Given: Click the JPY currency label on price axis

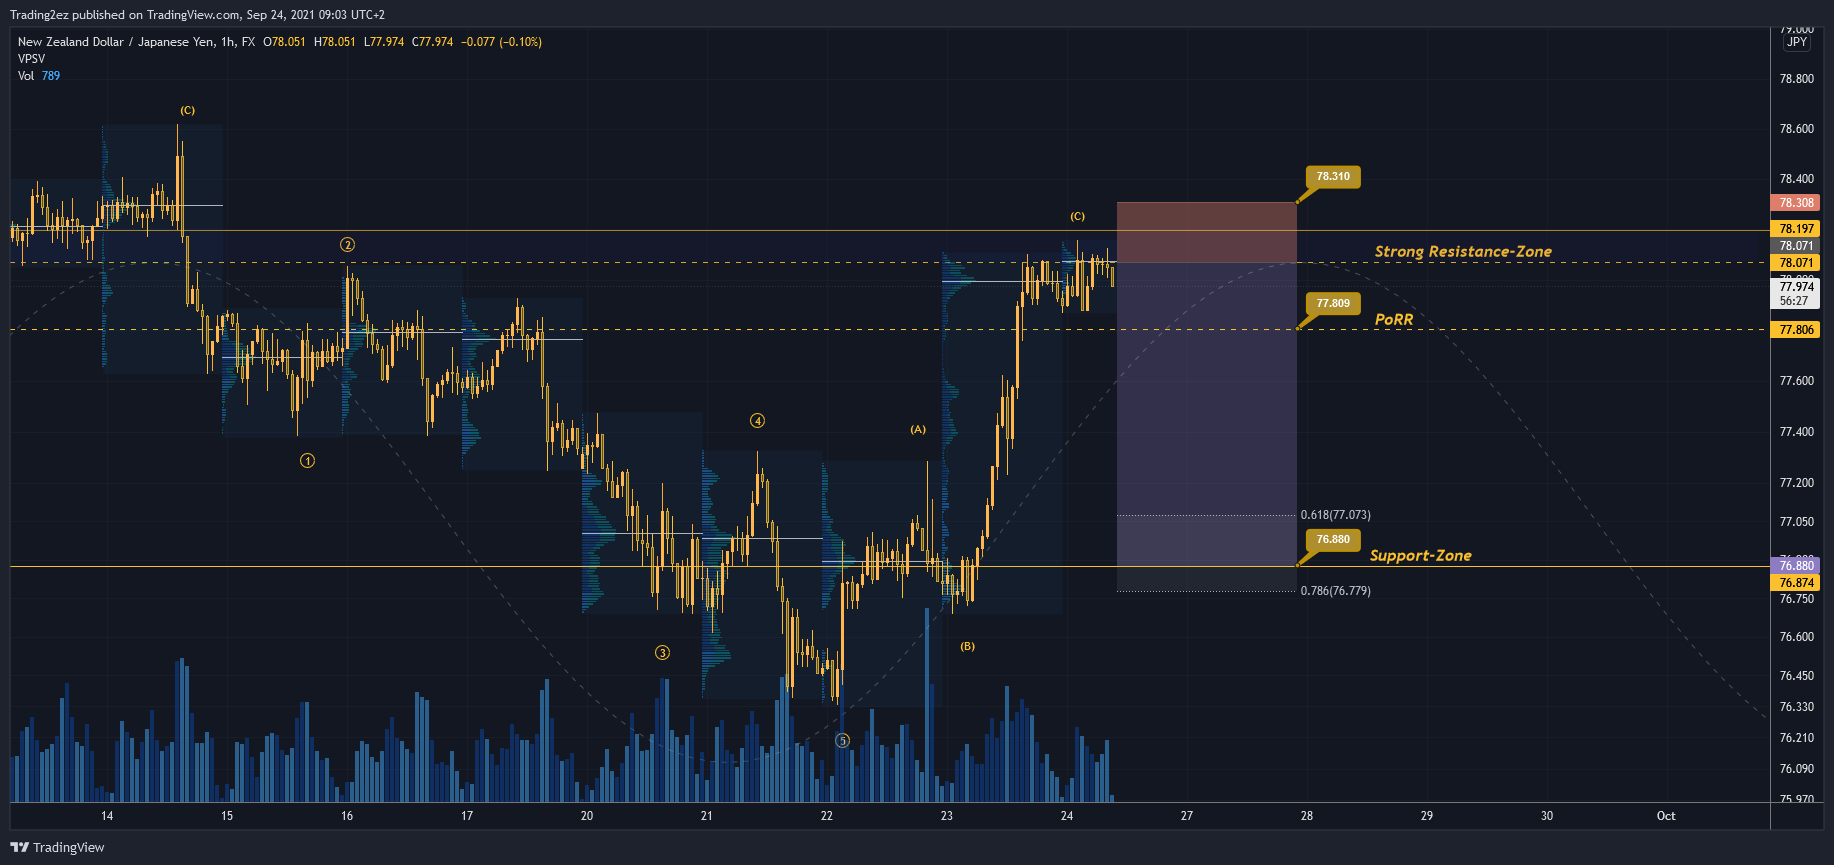Looking at the screenshot, I should click(1797, 42).
